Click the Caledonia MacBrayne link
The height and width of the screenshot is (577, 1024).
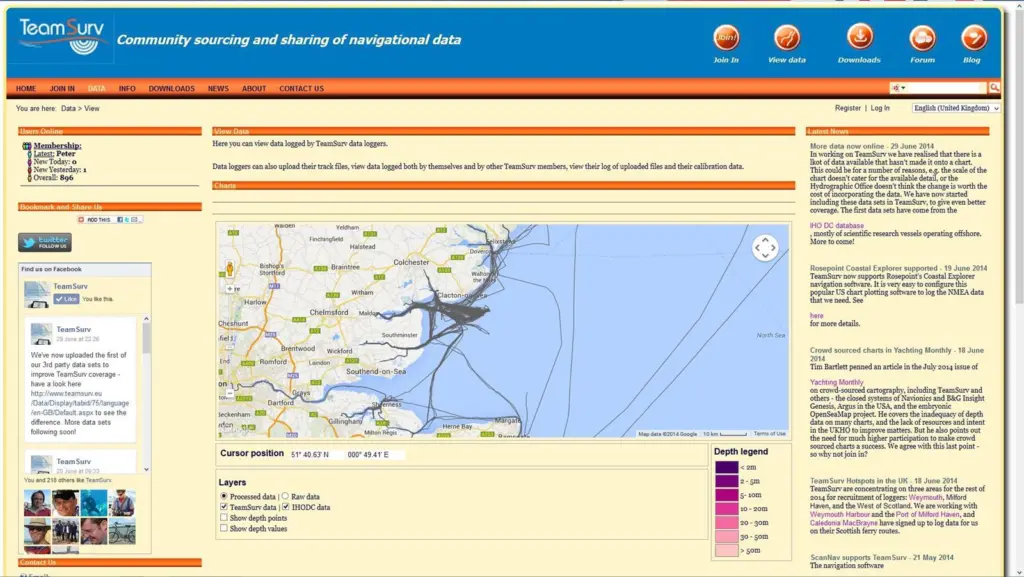point(844,523)
